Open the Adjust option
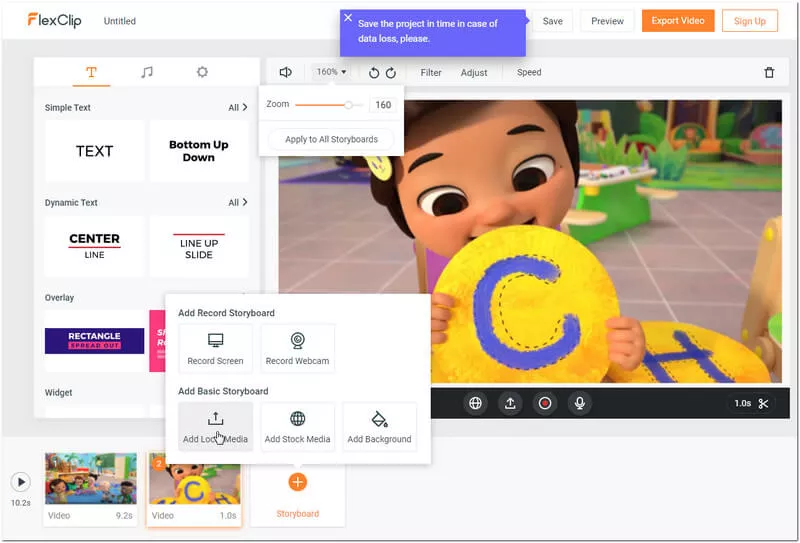800x543 pixels. pos(473,72)
